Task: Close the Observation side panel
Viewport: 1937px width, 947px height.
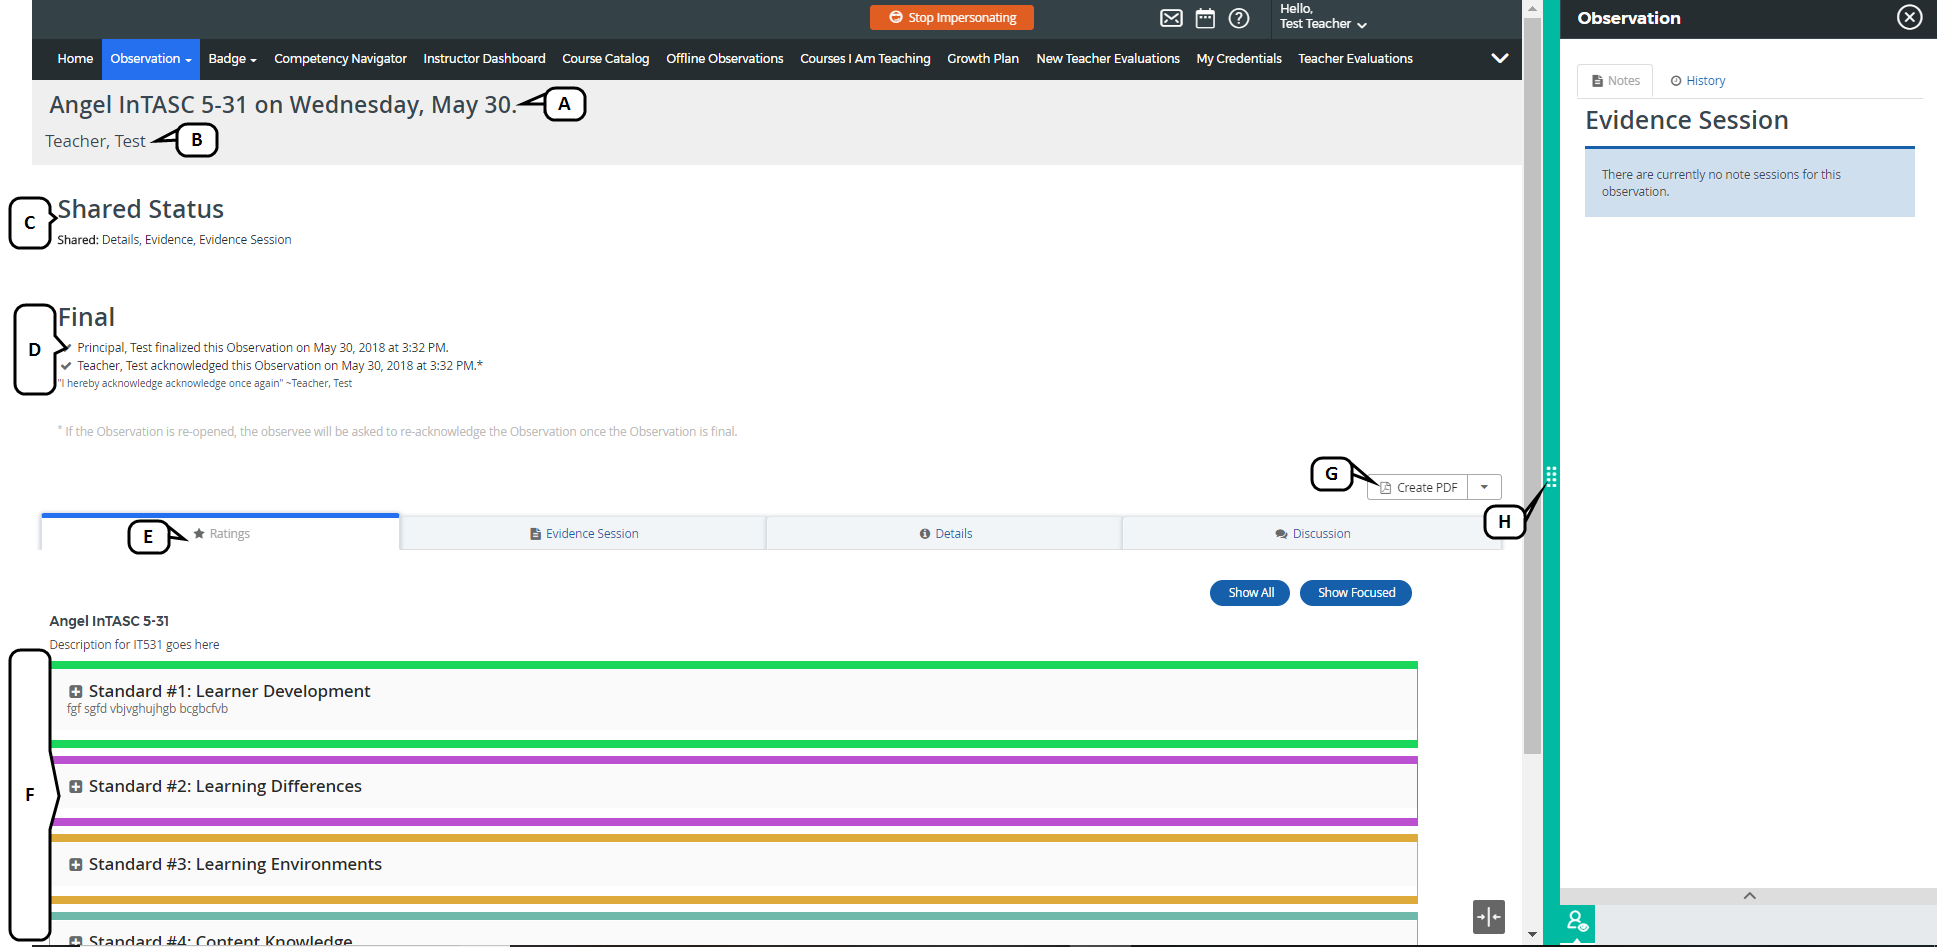Action: click(1909, 18)
